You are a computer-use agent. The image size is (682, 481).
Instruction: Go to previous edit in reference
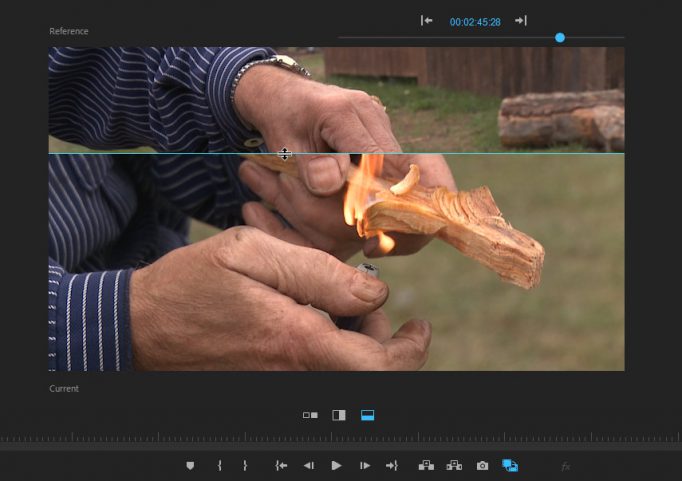427,21
